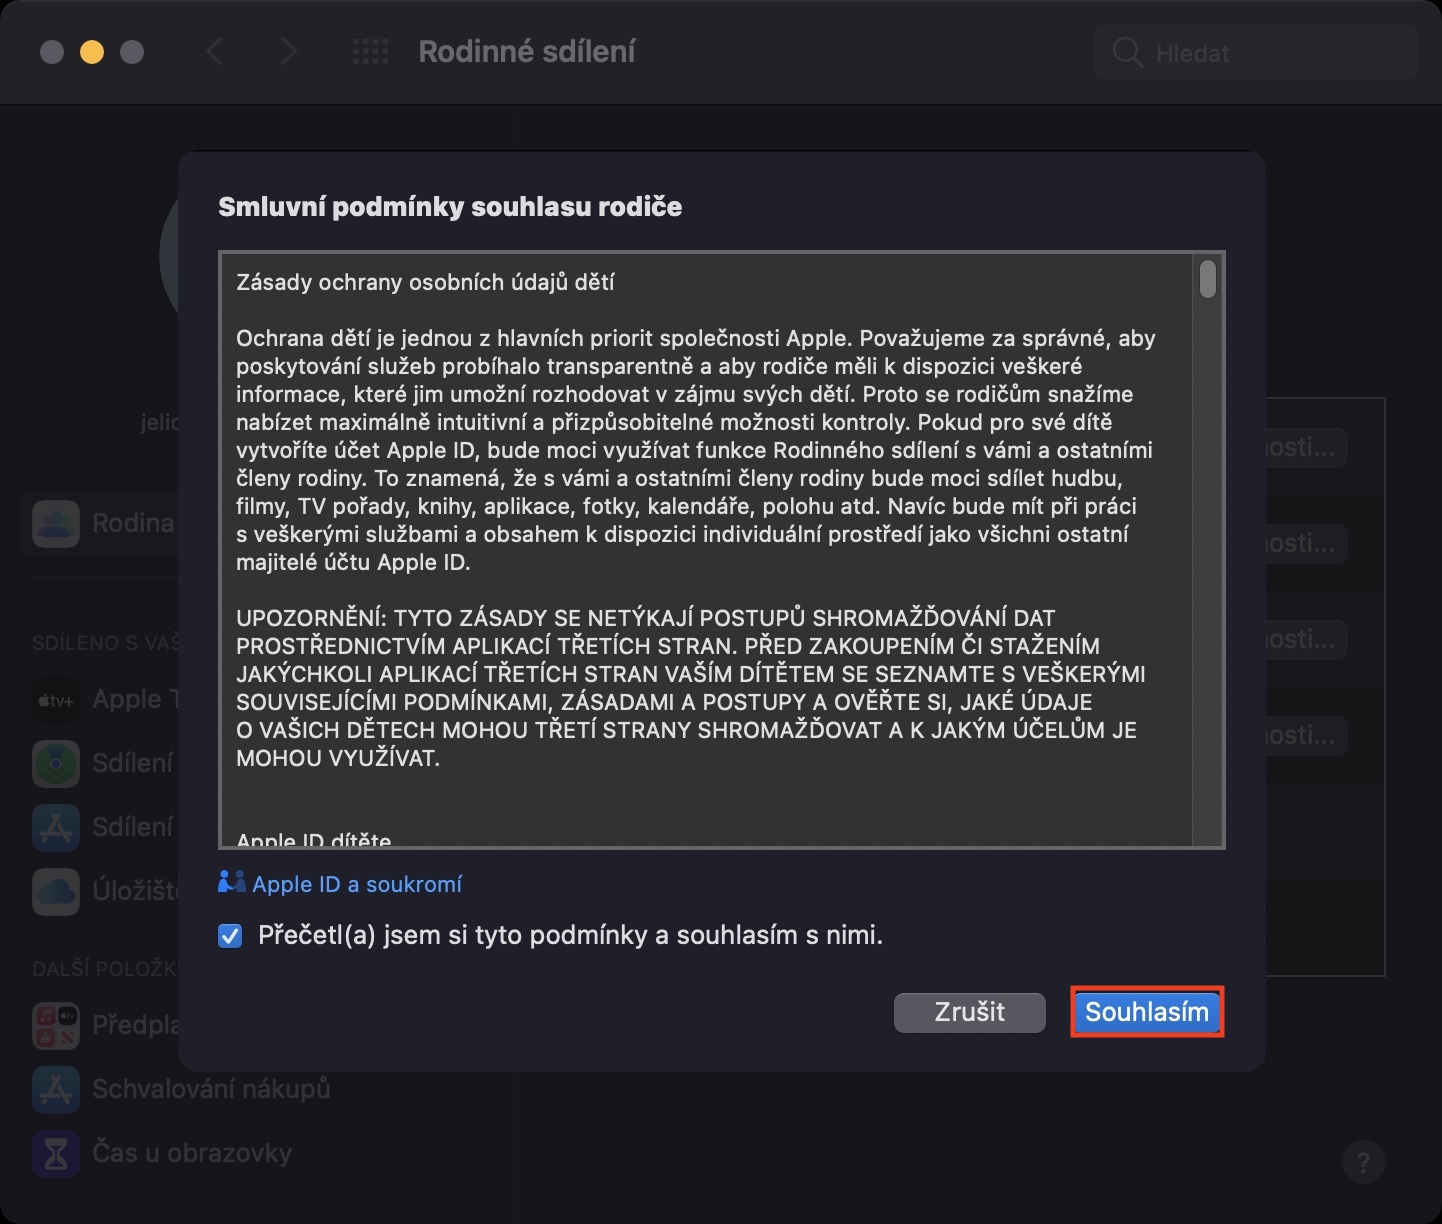Open help with the question mark button
The height and width of the screenshot is (1224, 1442).
[x=1363, y=1162]
